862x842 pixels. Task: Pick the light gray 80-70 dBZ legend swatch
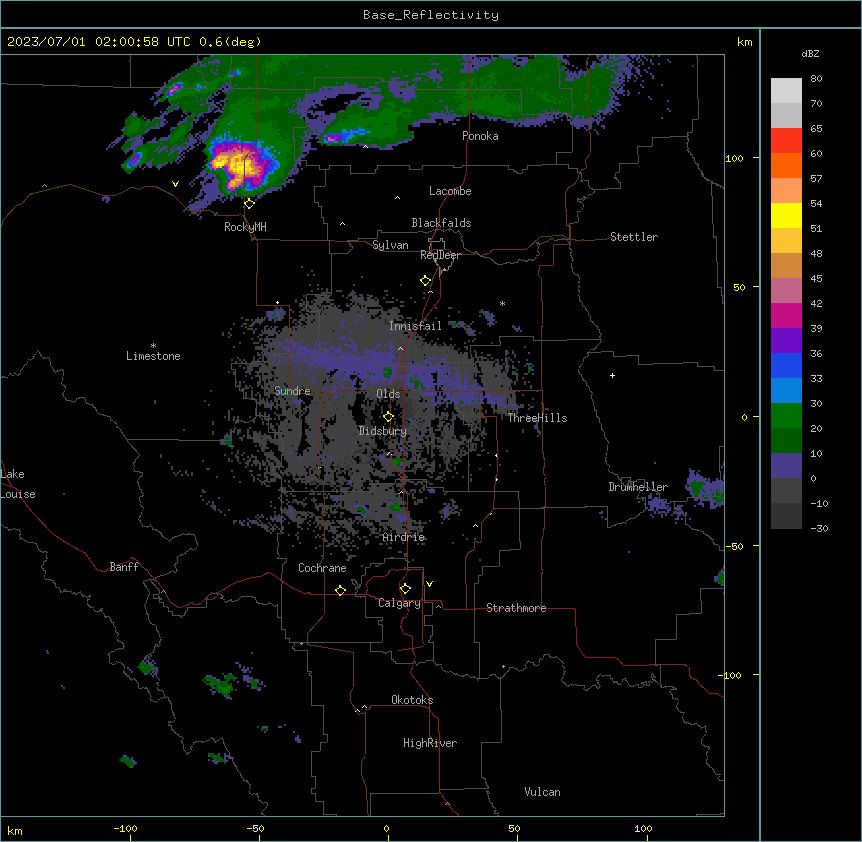tap(786, 90)
